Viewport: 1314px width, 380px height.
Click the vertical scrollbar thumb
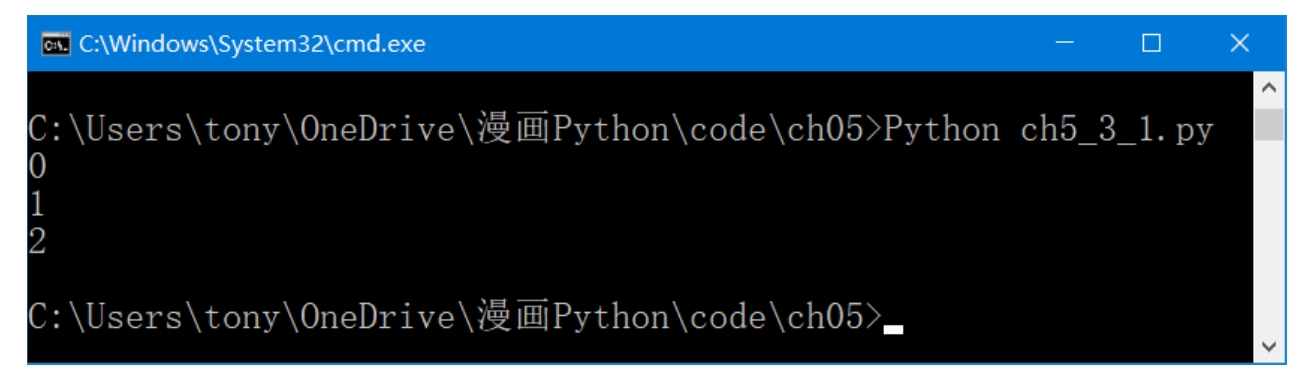point(1270,124)
